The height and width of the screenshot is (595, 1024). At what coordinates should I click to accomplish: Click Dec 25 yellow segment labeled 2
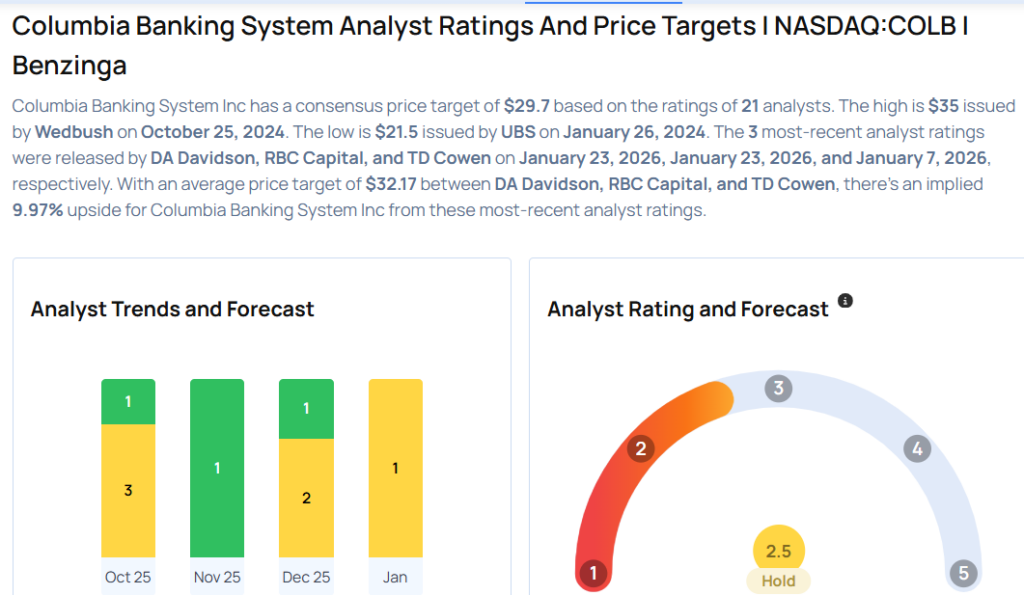click(x=306, y=498)
